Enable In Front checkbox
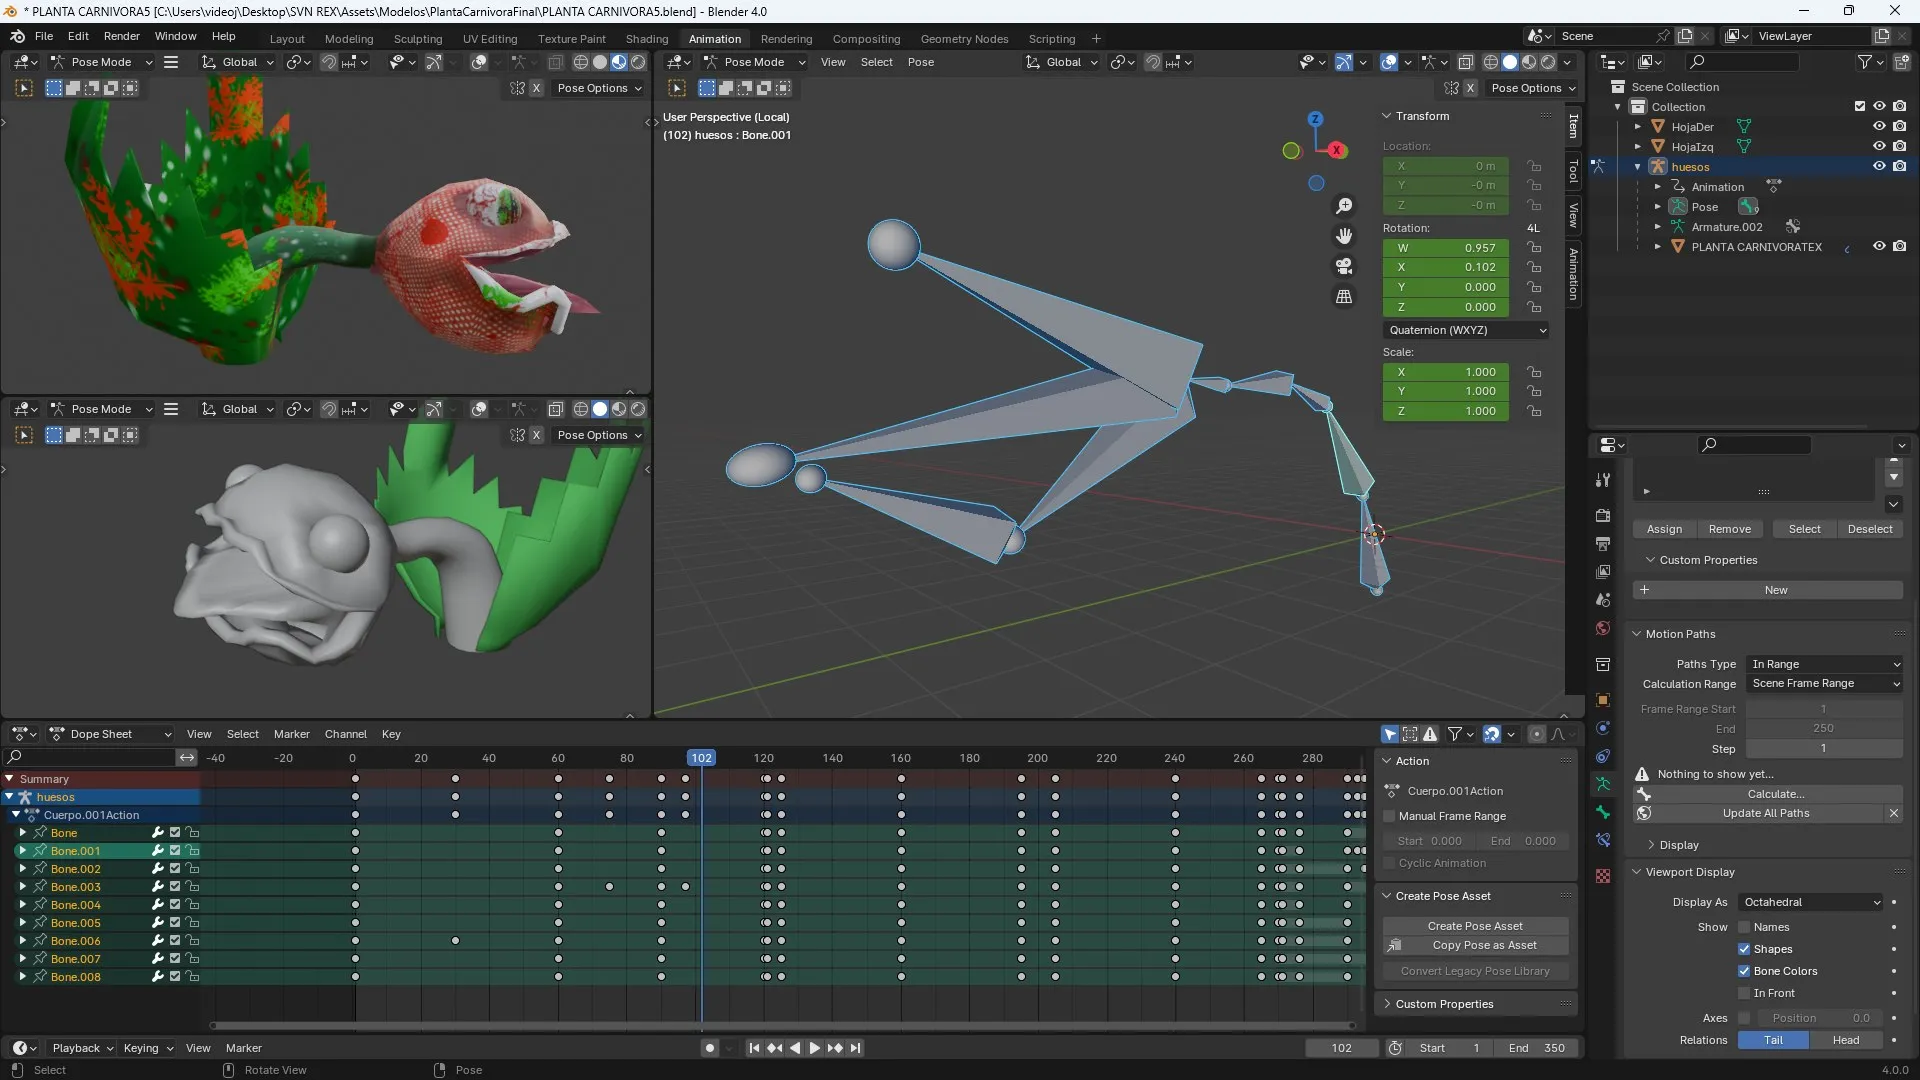Viewport: 1920px width, 1080px height. coord(1744,994)
